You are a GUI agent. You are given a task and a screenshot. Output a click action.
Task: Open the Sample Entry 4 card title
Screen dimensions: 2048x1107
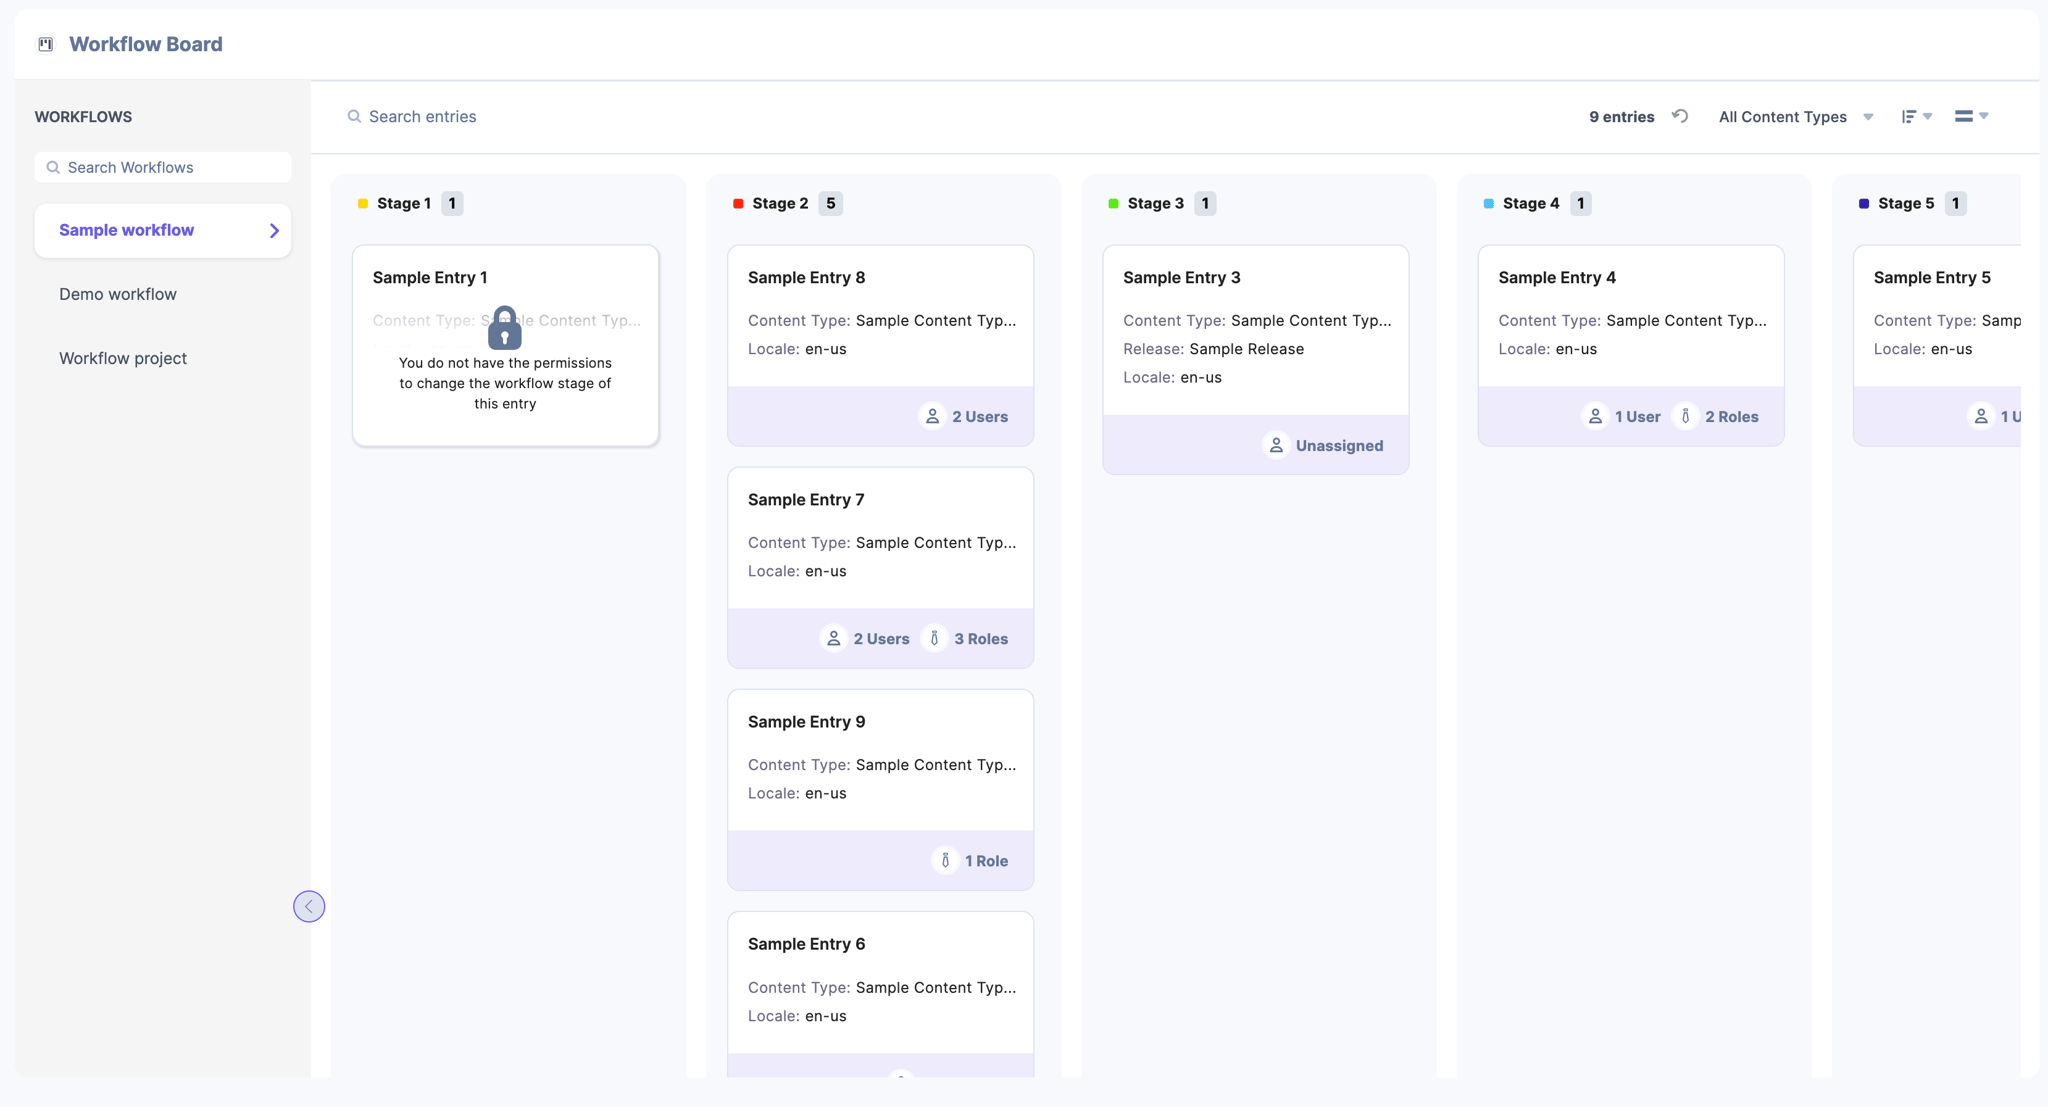coord(1557,278)
